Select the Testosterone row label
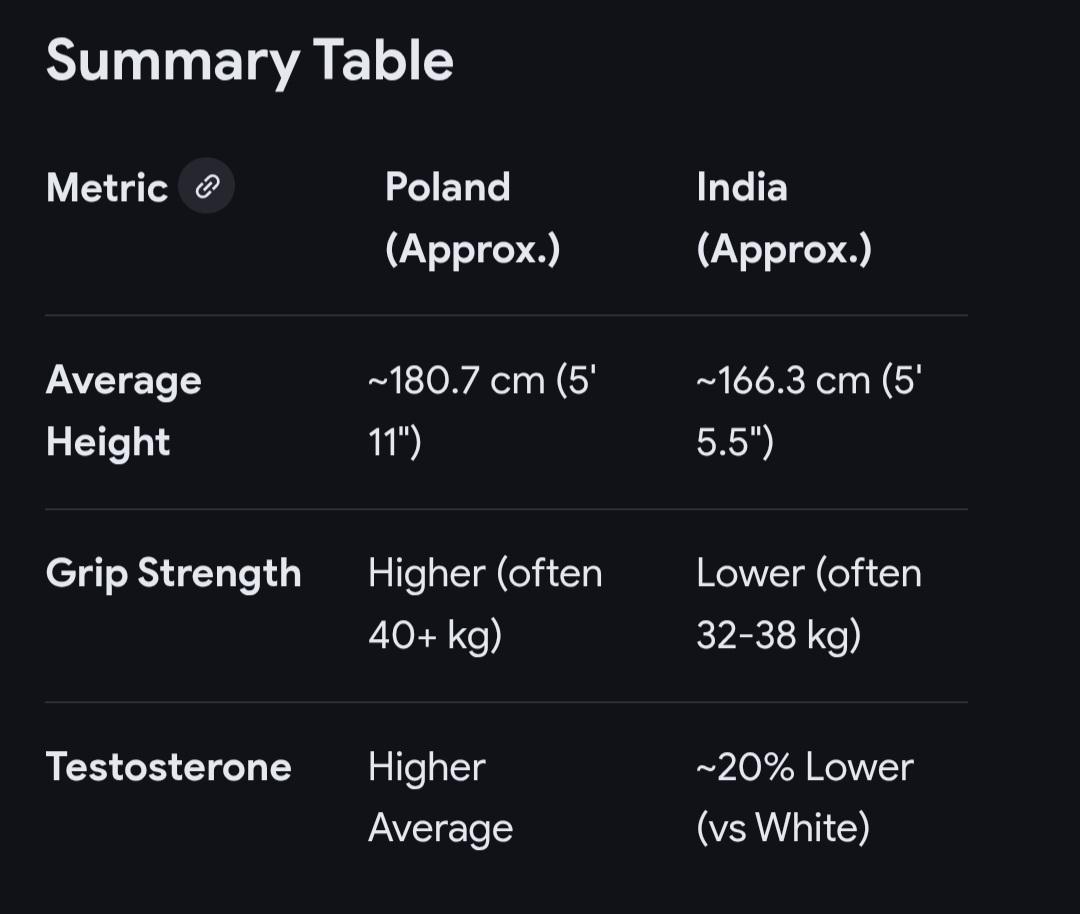Viewport: 1080px width, 914px height. pyautogui.click(x=169, y=767)
